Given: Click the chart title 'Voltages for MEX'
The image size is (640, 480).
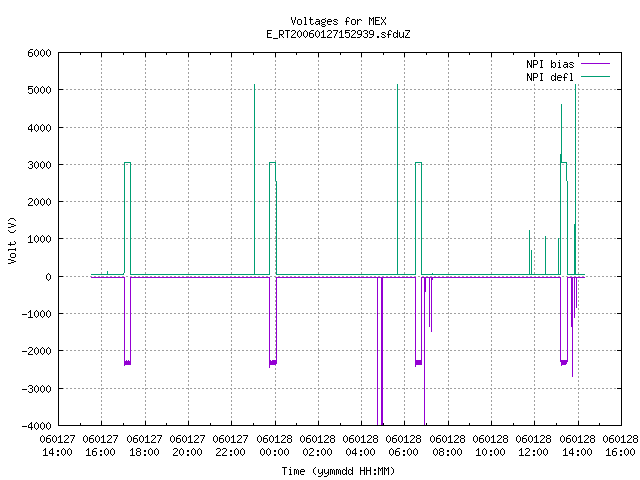Looking at the screenshot, I should [338, 21].
